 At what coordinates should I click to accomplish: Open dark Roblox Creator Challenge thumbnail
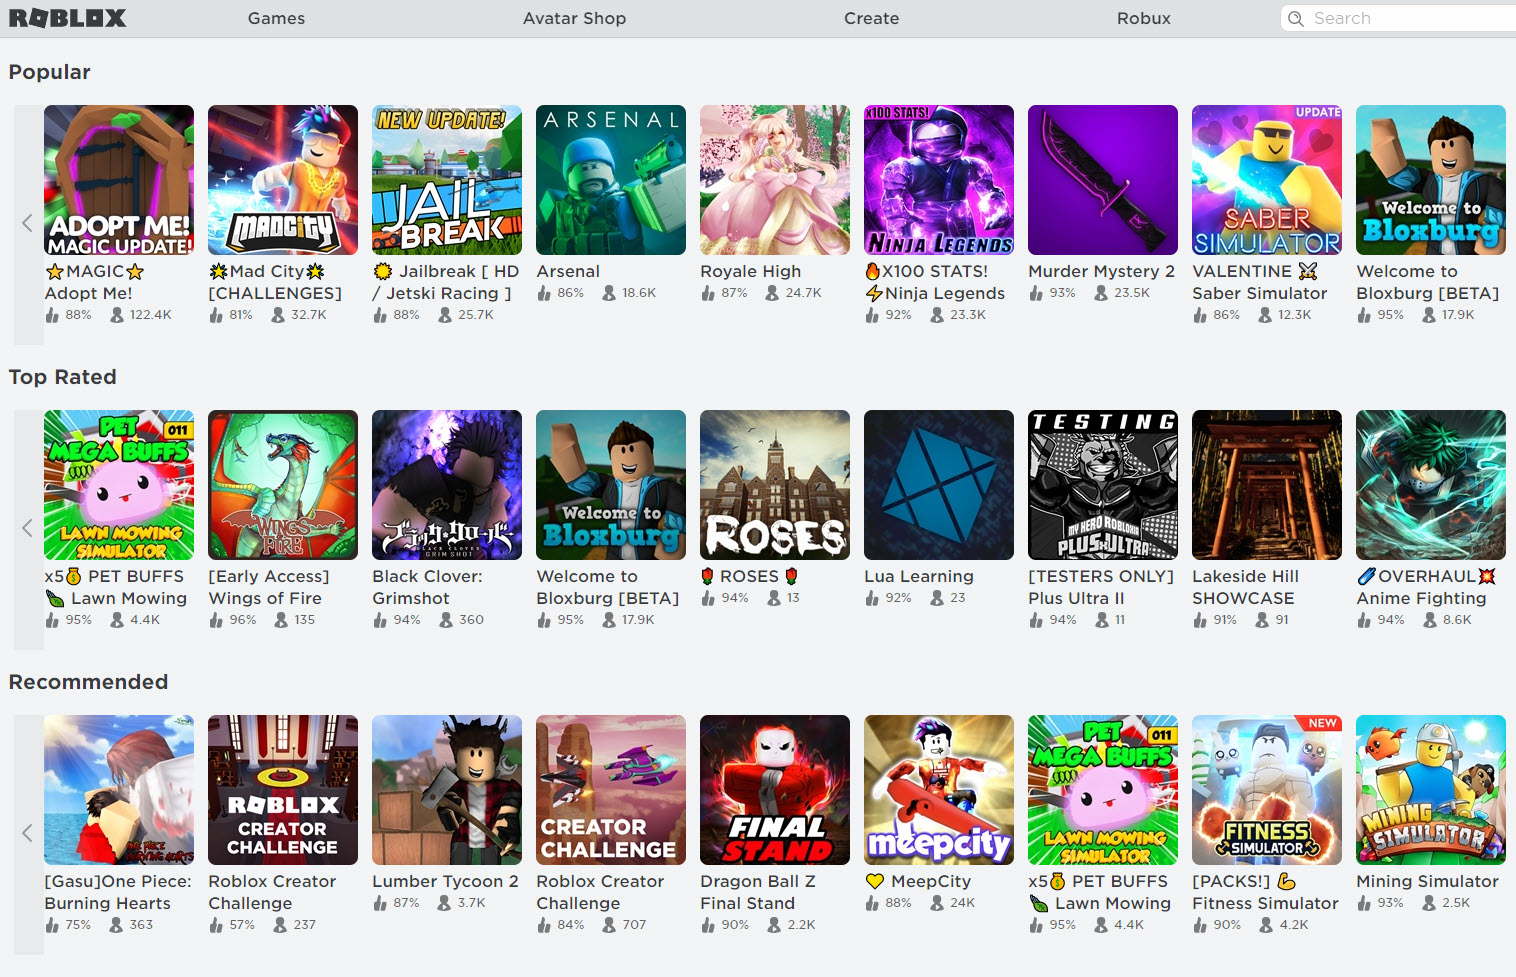283,790
